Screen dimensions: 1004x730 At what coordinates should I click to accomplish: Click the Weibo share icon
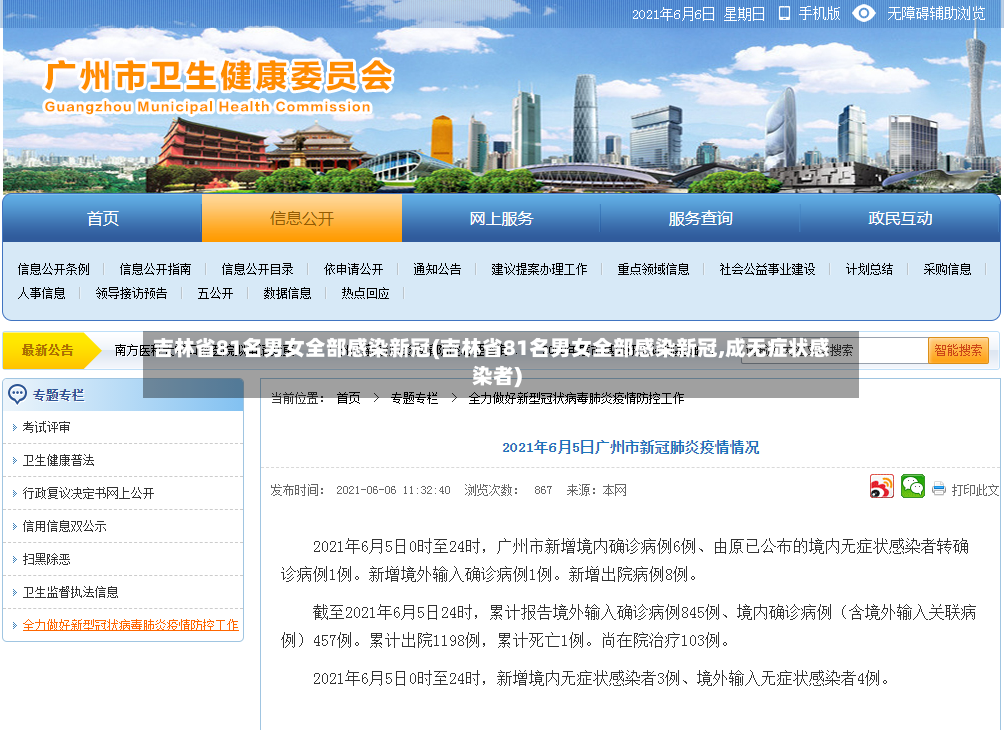881,487
